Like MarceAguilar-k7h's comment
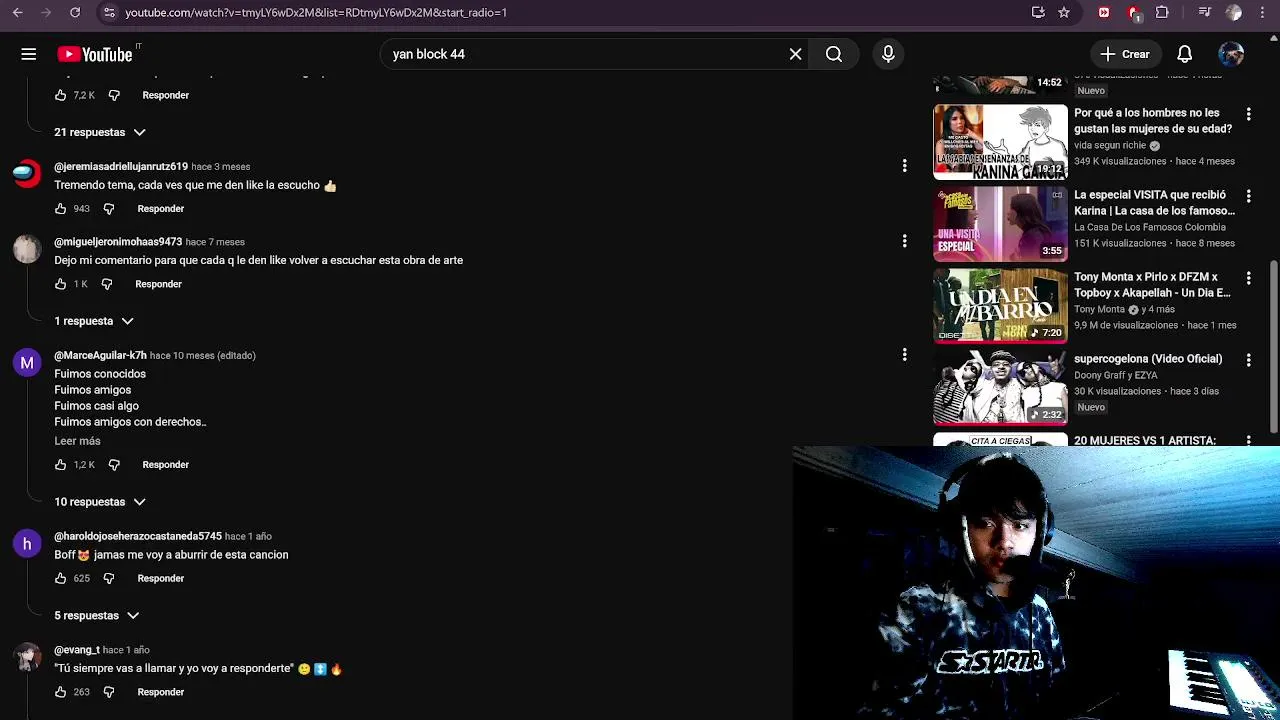Viewport: 1280px width, 720px height. [60, 465]
